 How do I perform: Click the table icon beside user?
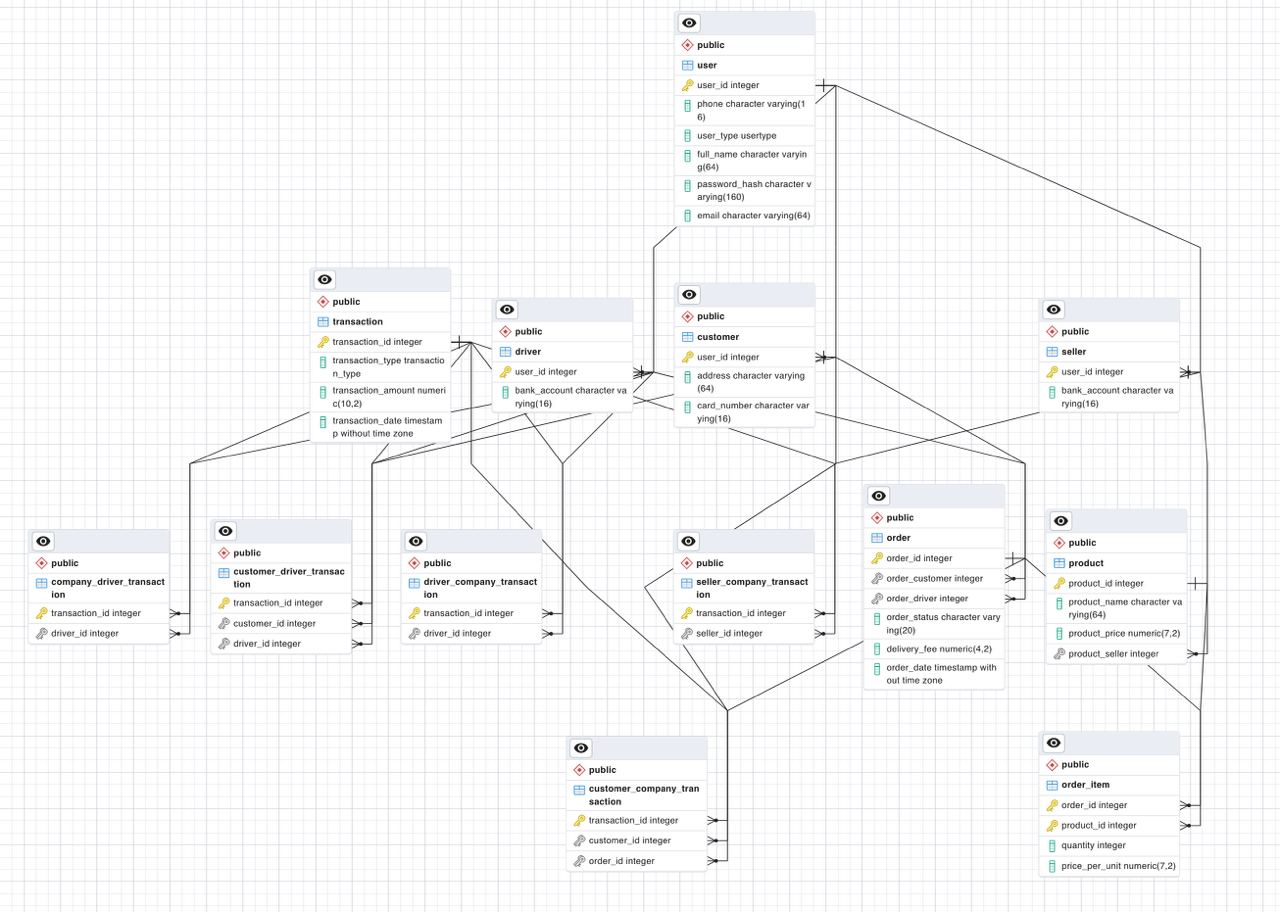point(687,65)
